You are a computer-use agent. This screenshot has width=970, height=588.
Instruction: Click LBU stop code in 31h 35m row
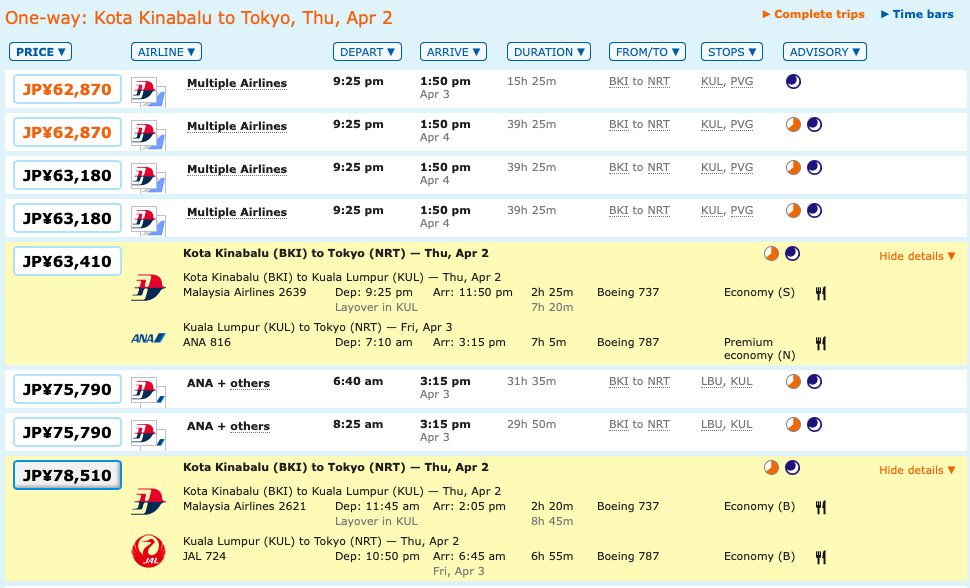coord(712,381)
